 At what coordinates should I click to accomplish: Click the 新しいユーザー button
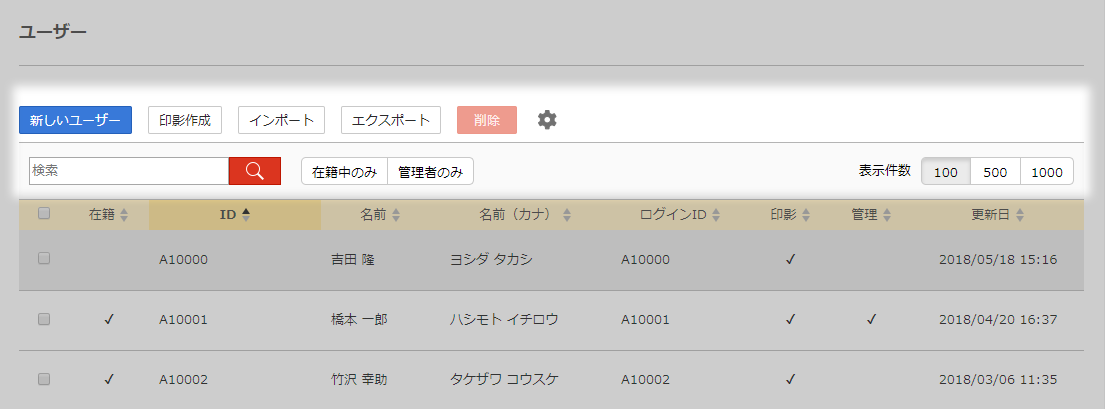pyautogui.click(x=75, y=120)
